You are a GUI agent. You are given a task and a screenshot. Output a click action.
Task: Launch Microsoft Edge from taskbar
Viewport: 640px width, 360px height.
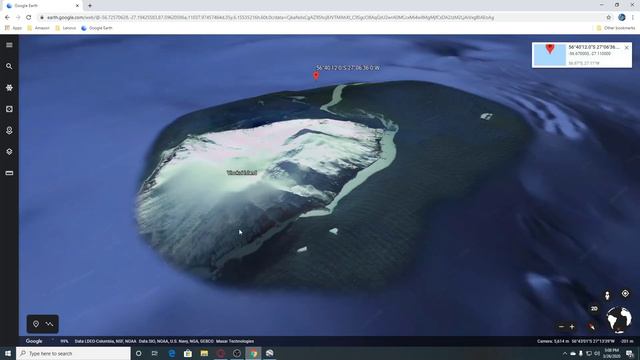(x=171, y=353)
